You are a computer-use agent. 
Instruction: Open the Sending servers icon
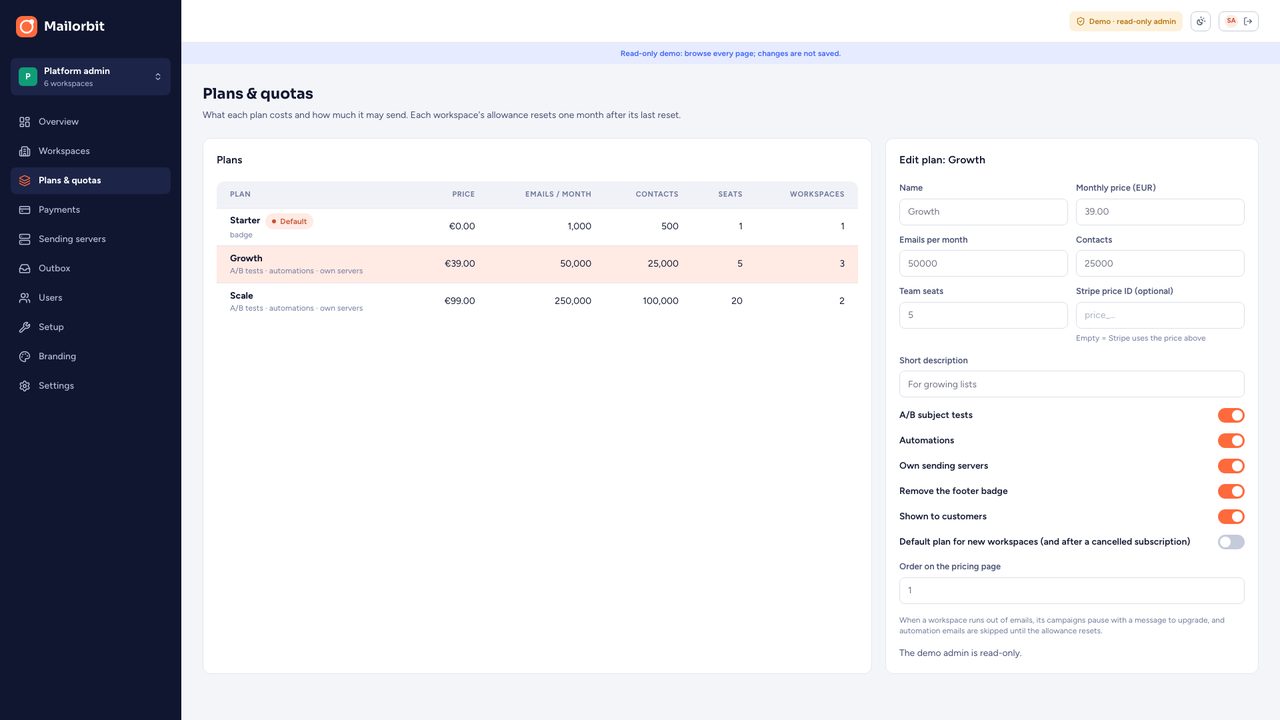click(x=25, y=239)
